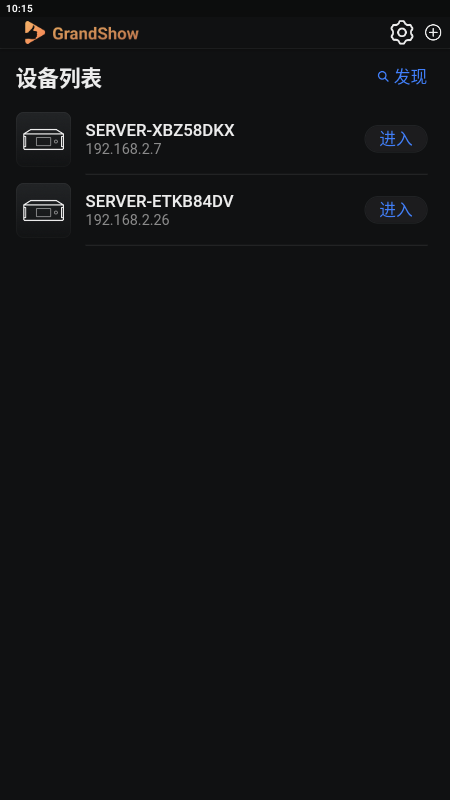Click the IP address 192.168.2.26

tap(128, 220)
